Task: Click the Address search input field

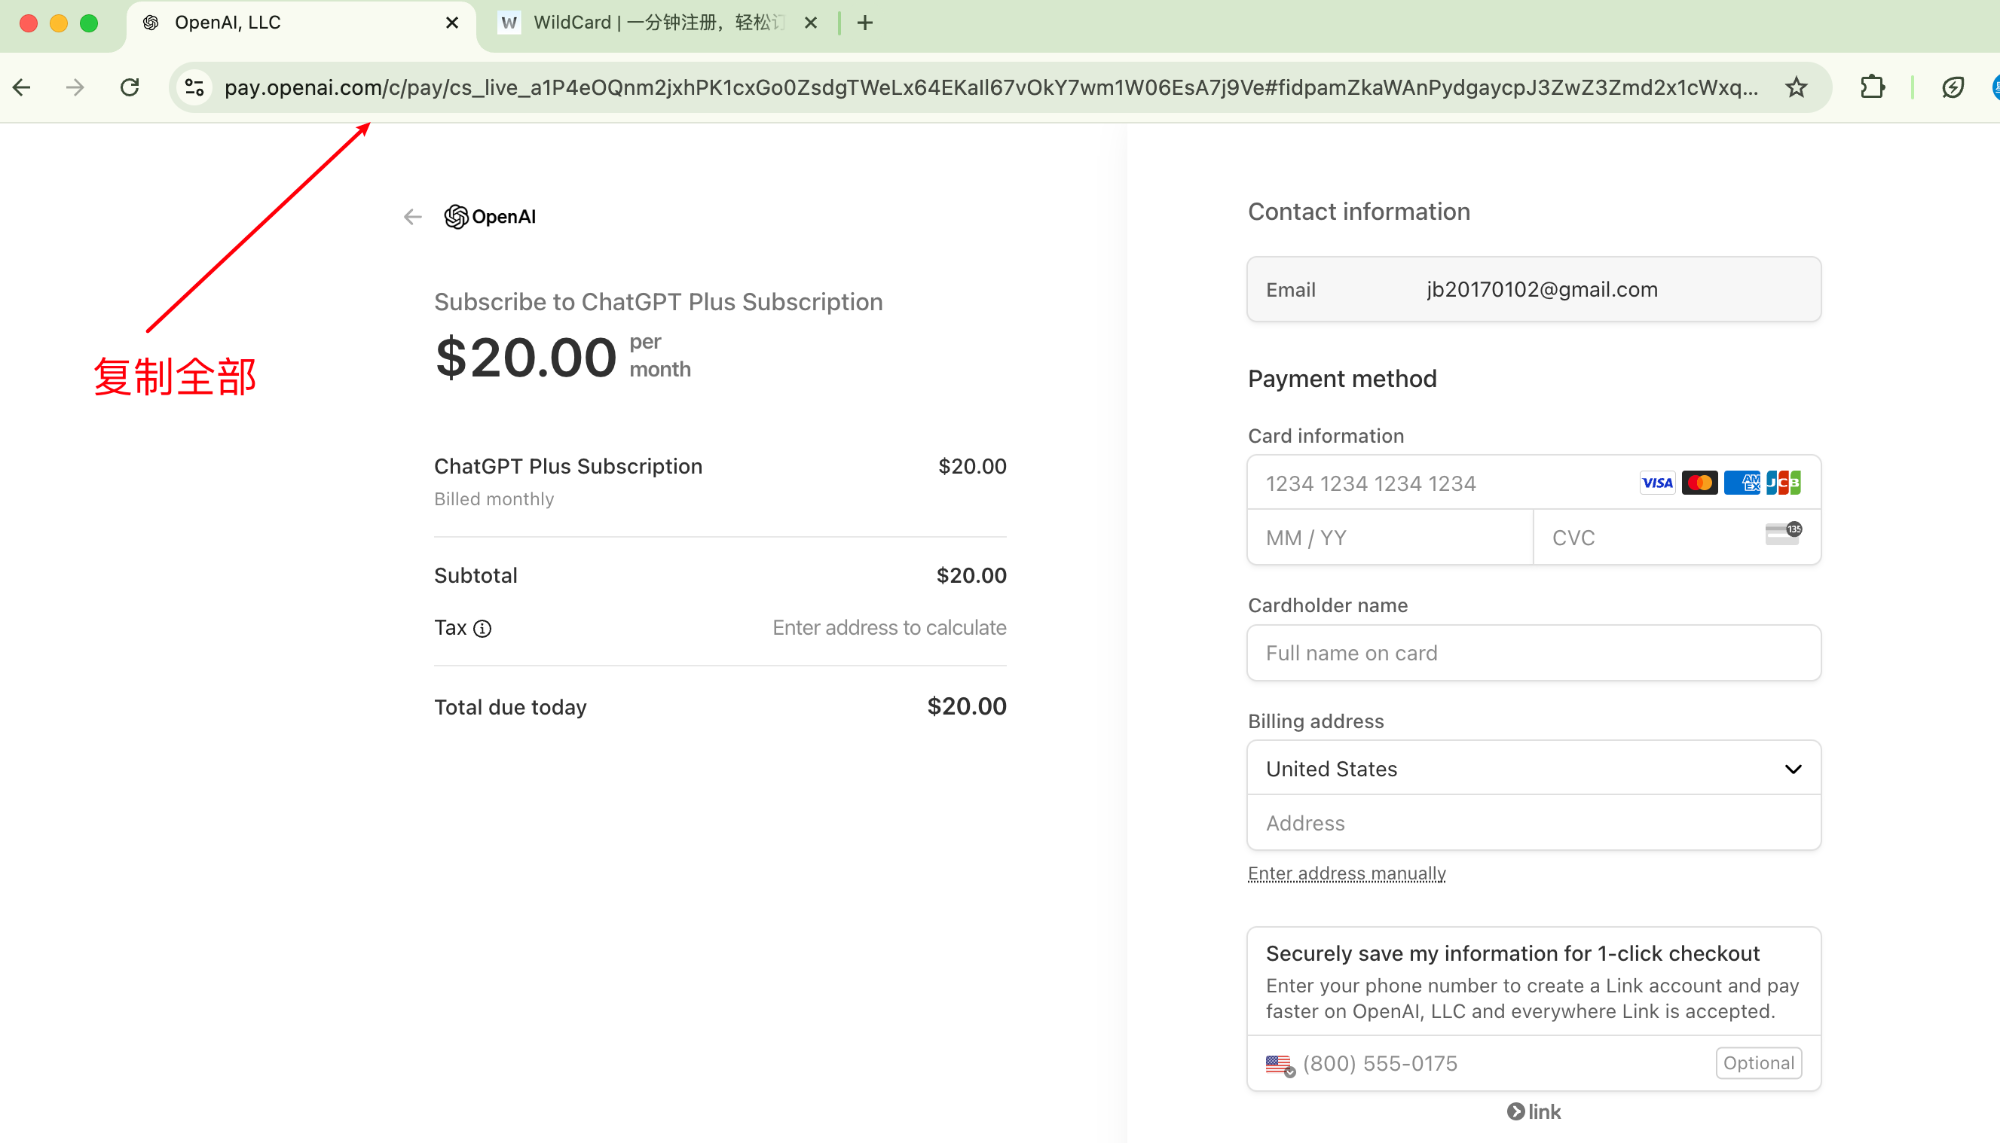Action: point(1533,823)
